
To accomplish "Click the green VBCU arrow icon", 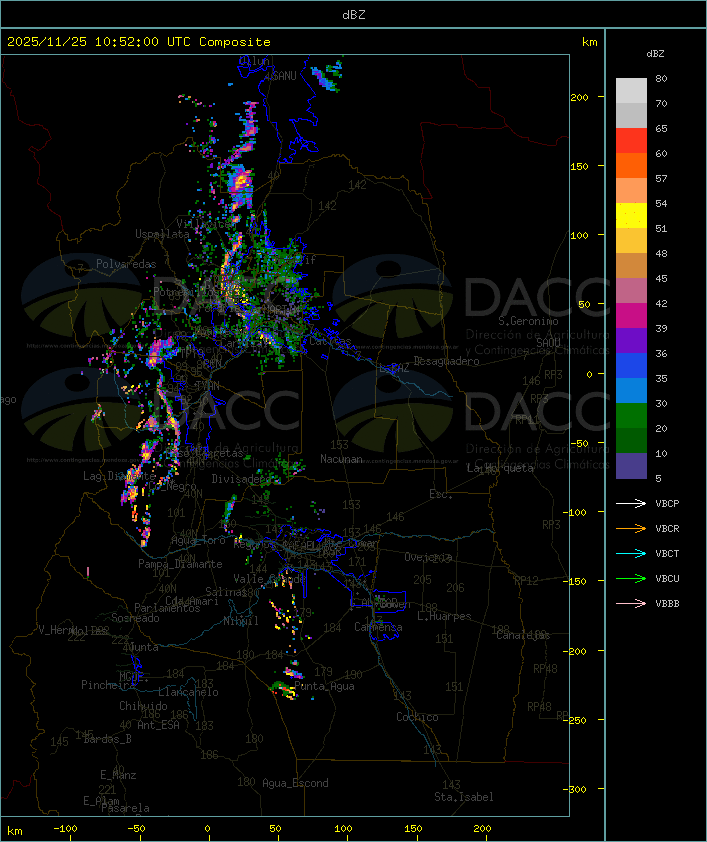I will coord(631,578).
